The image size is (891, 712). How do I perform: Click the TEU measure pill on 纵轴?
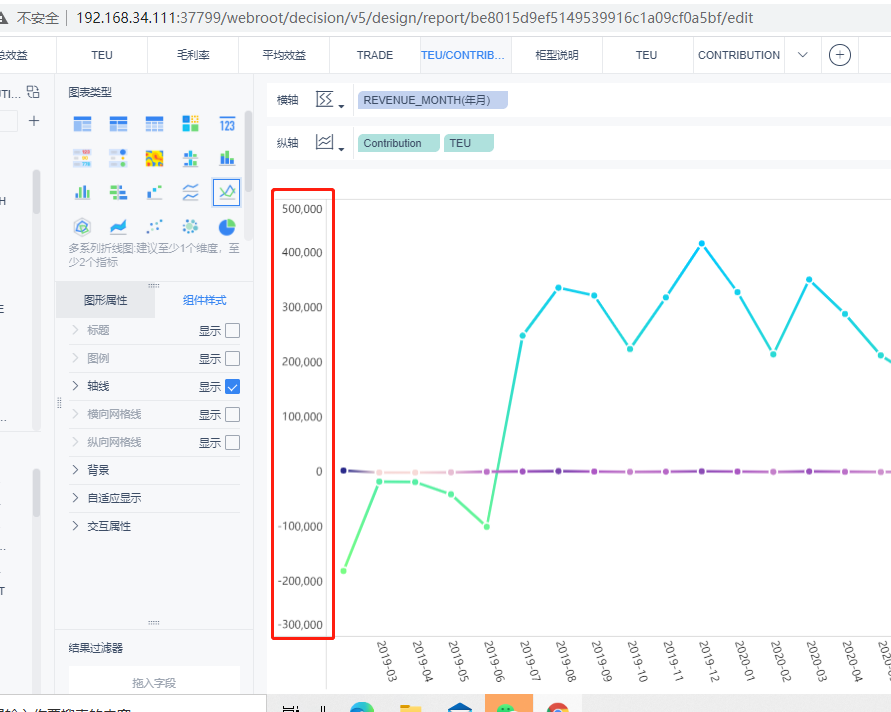[x=469, y=143]
